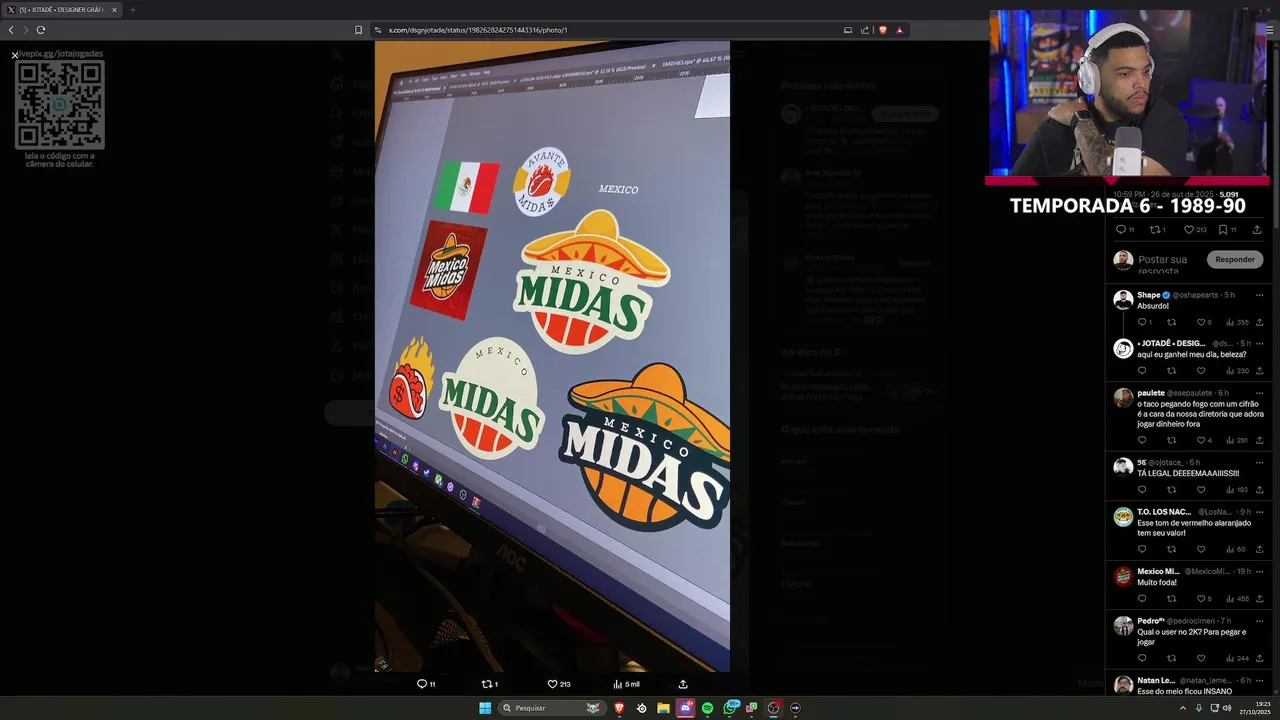The width and height of the screenshot is (1280, 720).
Task: Click the taskbar Pesquisar search box
Action: coord(553,708)
